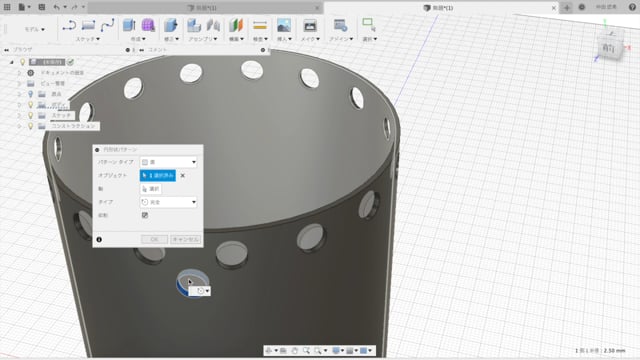This screenshot has height=360, width=640.
Task: Click the Assemble new component icon
Action: coord(194,25)
